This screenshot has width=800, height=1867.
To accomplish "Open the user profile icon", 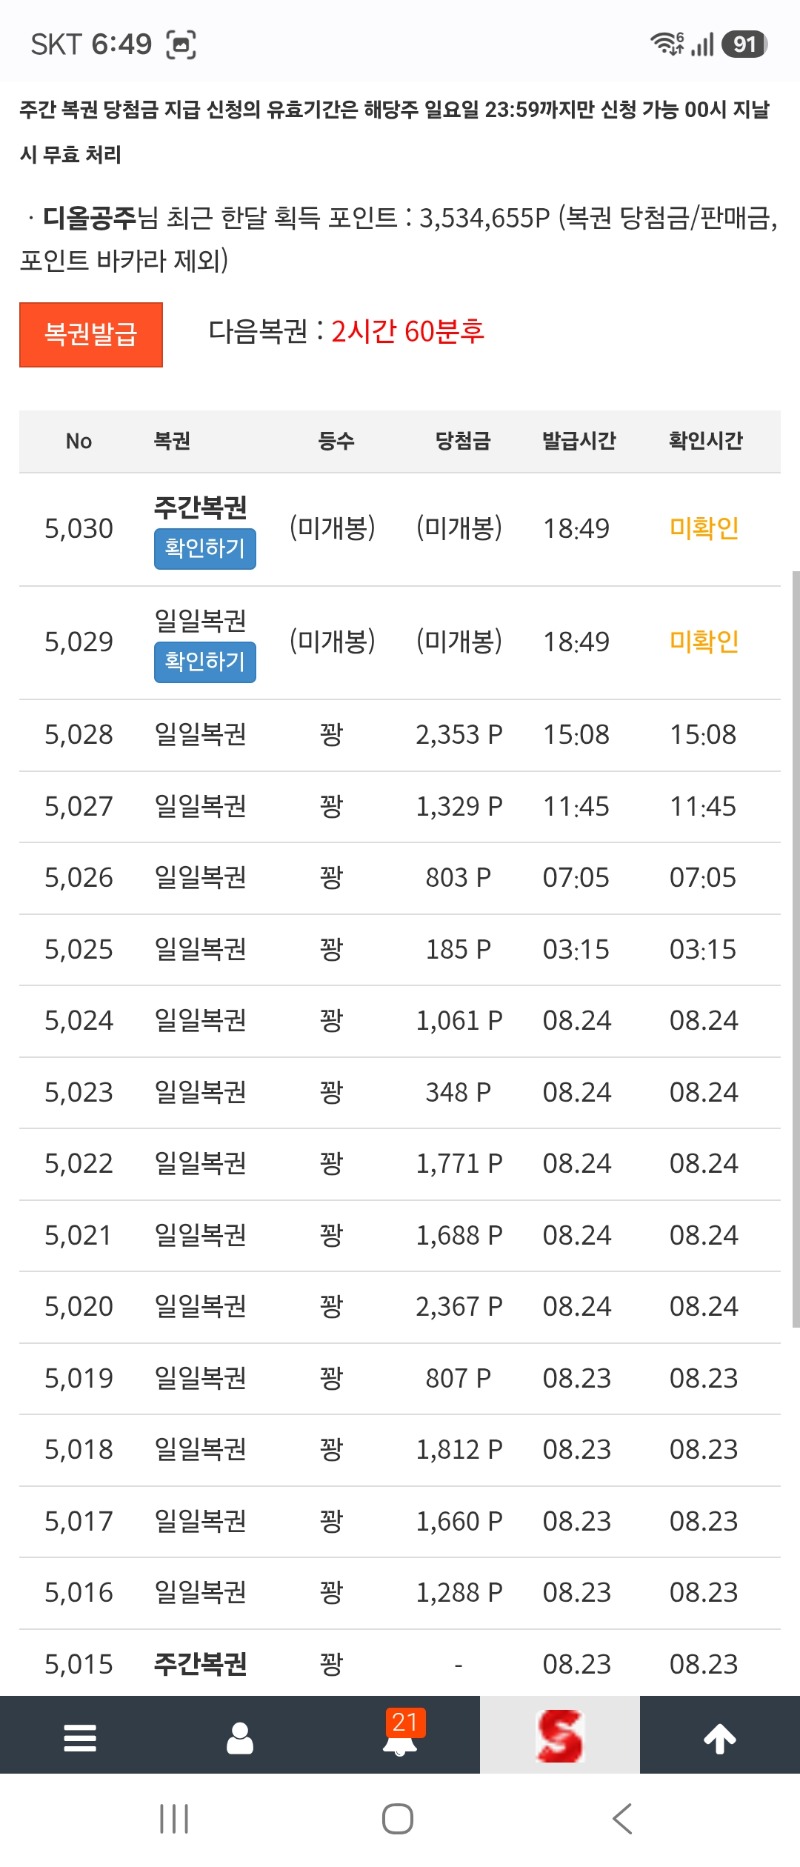I will [240, 1738].
